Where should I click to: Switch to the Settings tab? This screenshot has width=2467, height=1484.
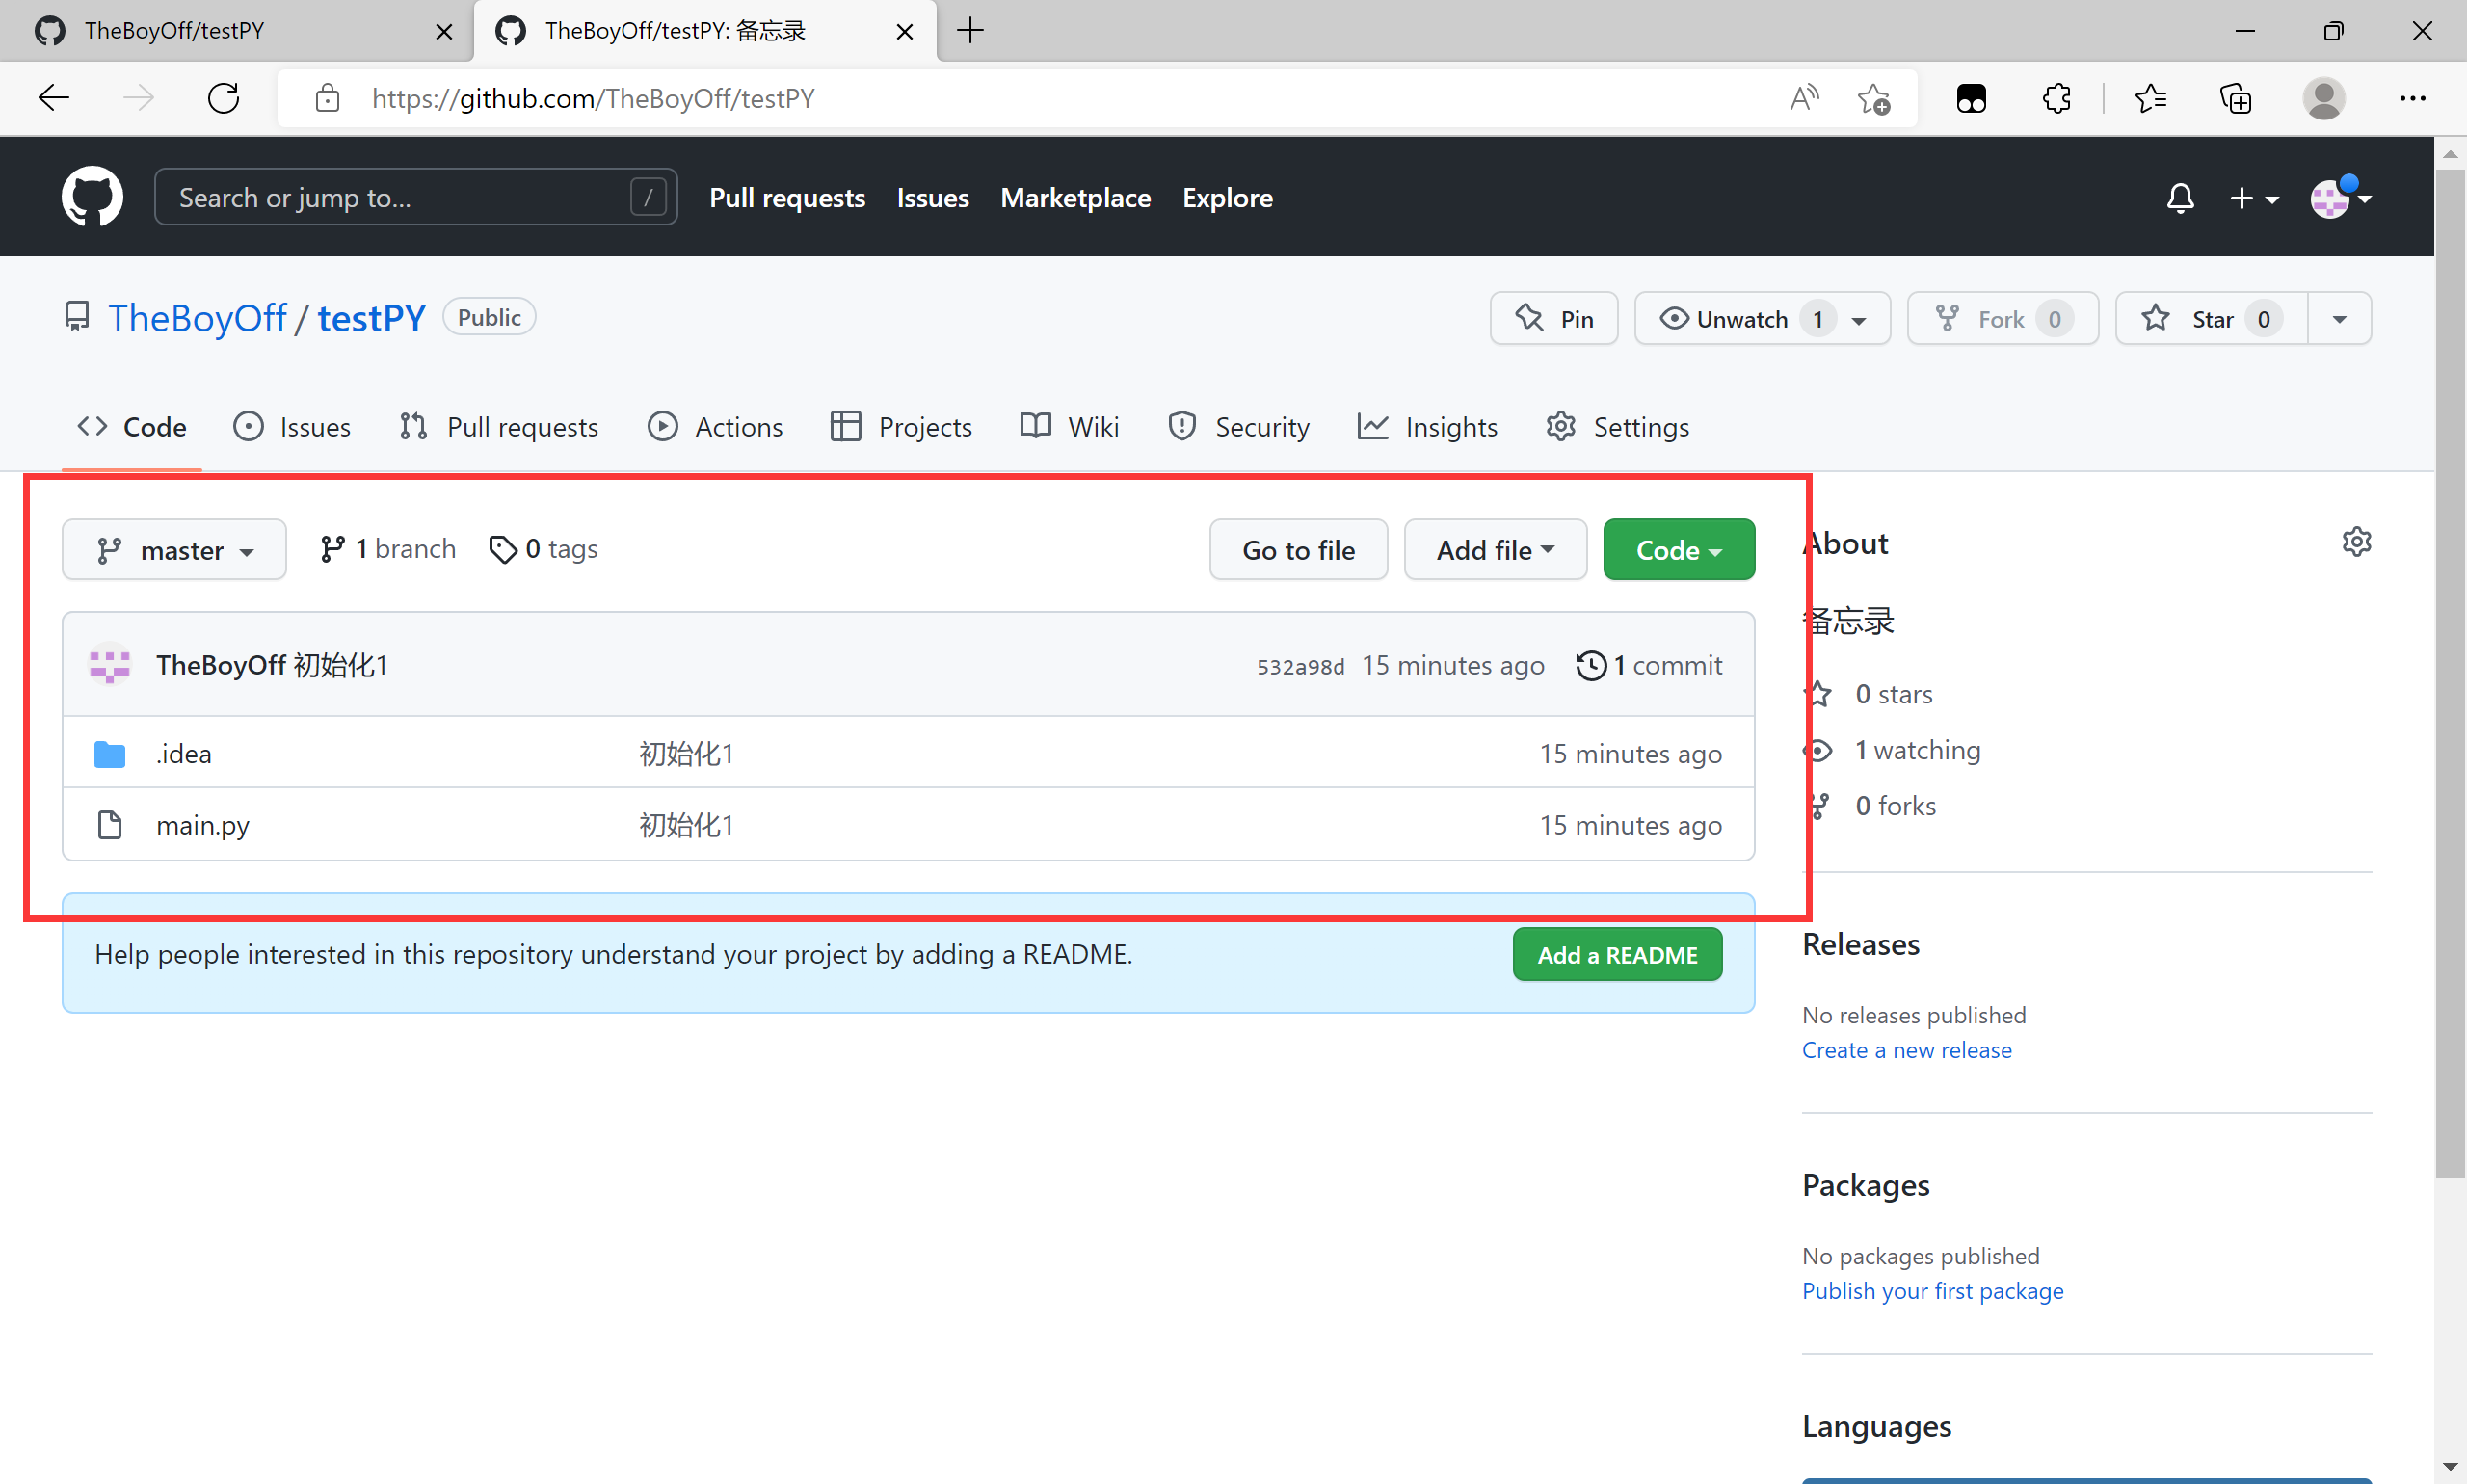[1617, 426]
